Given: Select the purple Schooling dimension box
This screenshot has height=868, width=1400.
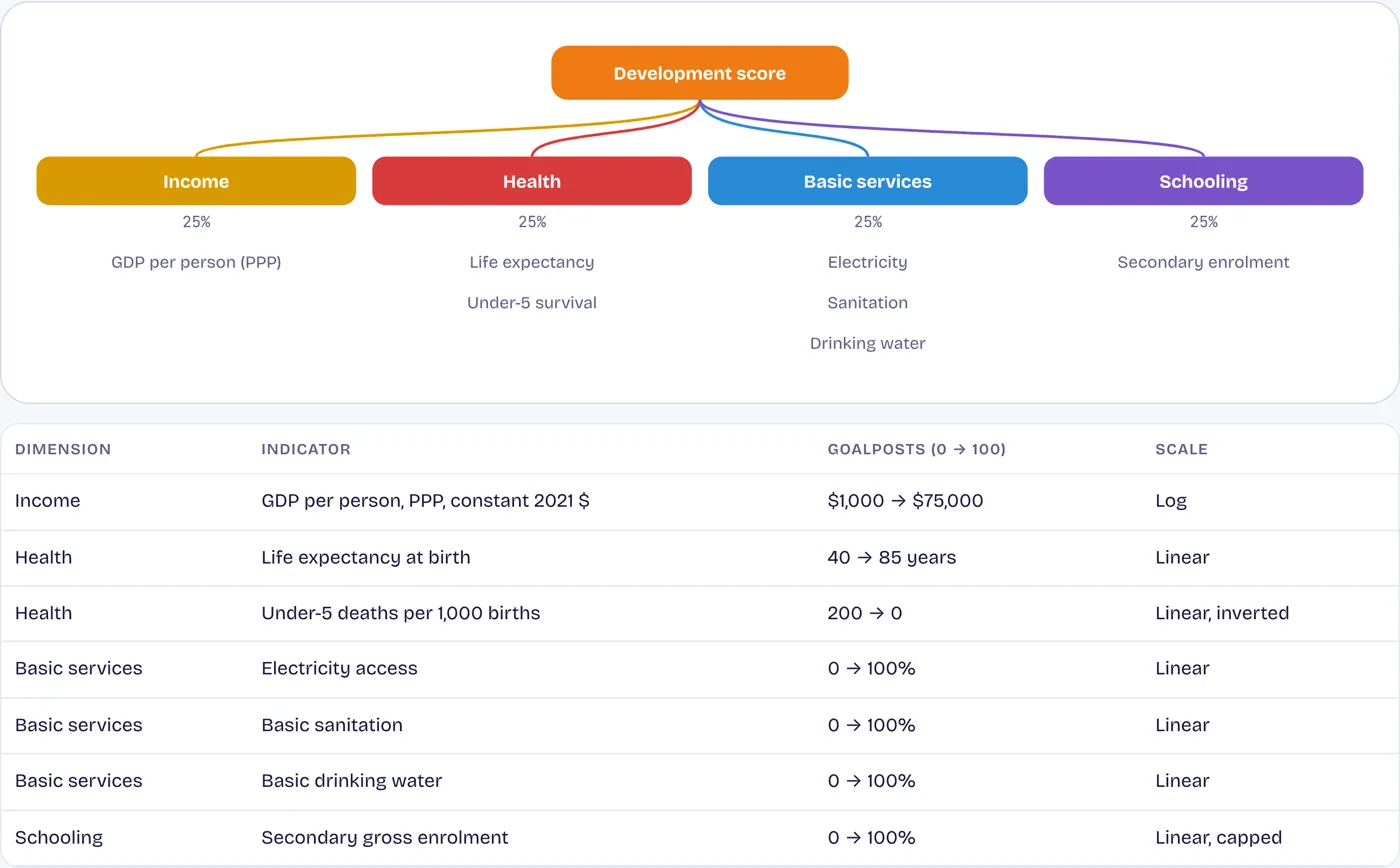Looking at the screenshot, I should [x=1204, y=181].
